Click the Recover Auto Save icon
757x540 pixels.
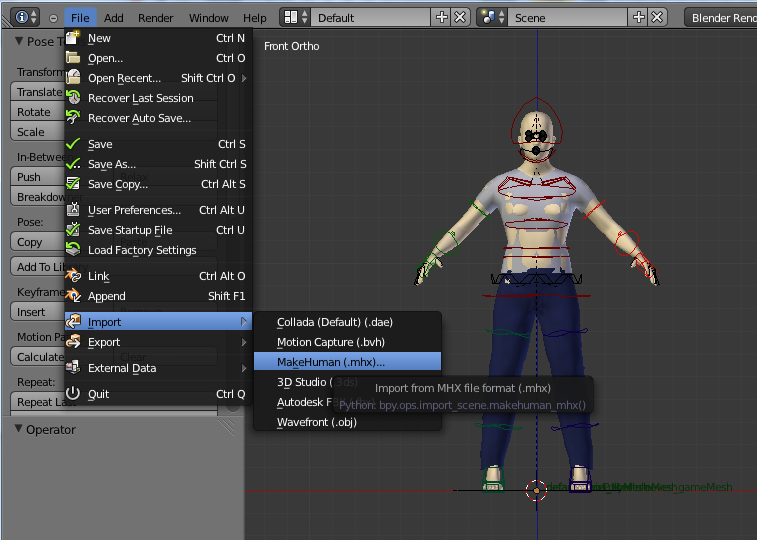point(73,118)
